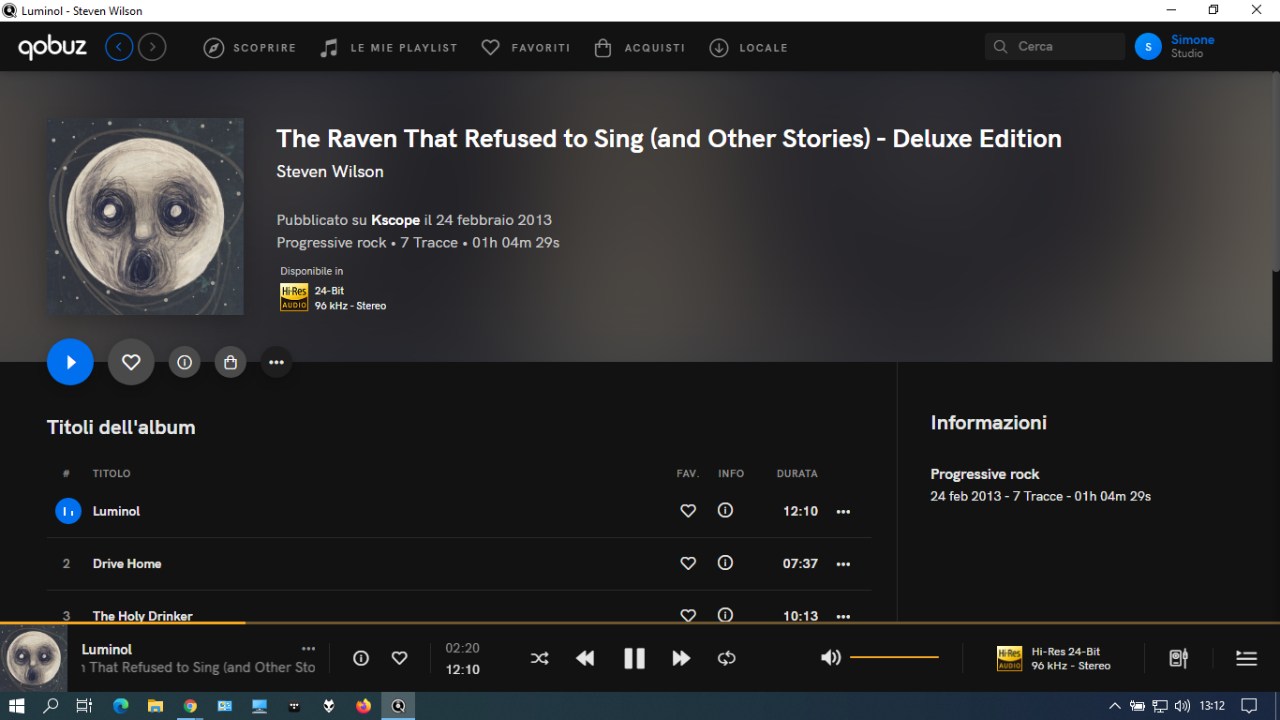Toggle shuffle playback mode
Viewport: 1280px width, 720px height.
539,658
